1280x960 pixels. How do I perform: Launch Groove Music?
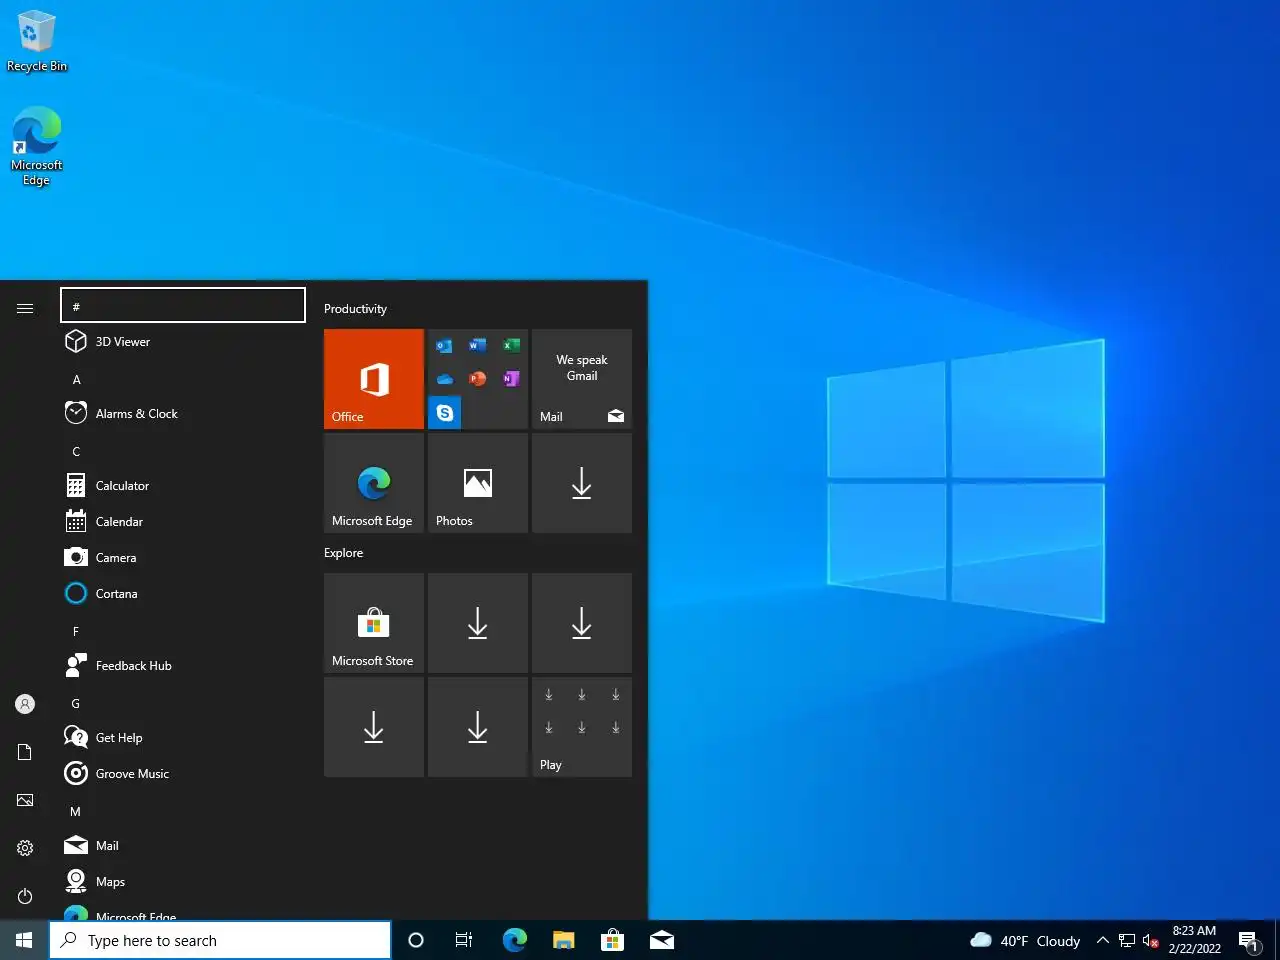coord(183,774)
